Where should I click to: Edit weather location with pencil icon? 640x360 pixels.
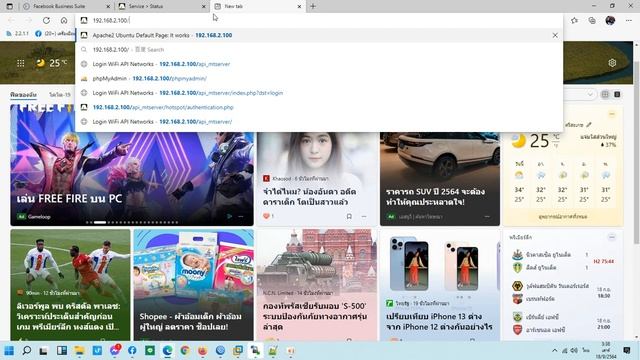click(x=589, y=124)
